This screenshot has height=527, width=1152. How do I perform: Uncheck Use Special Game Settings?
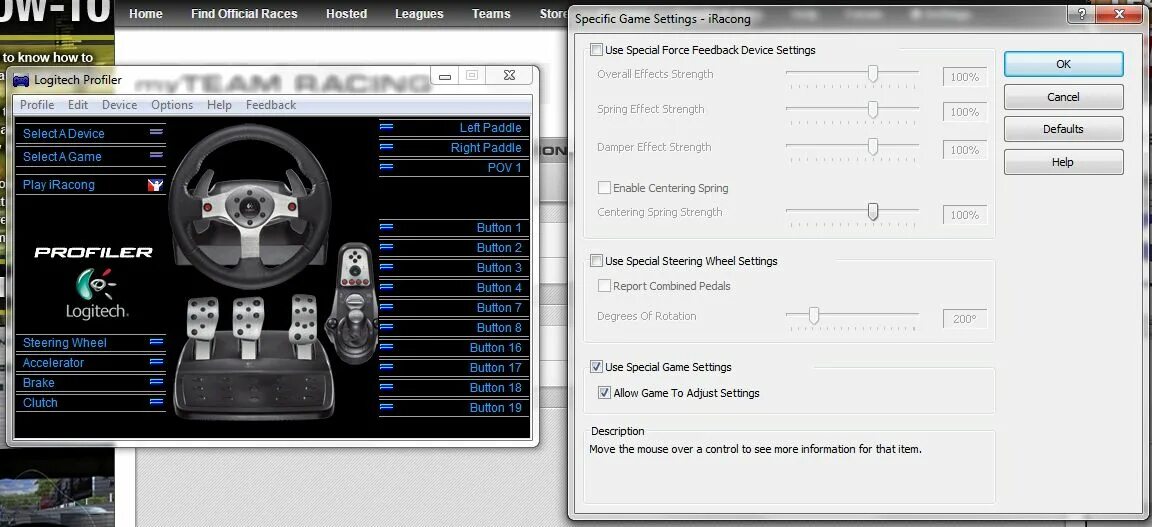click(x=596, y=366)
